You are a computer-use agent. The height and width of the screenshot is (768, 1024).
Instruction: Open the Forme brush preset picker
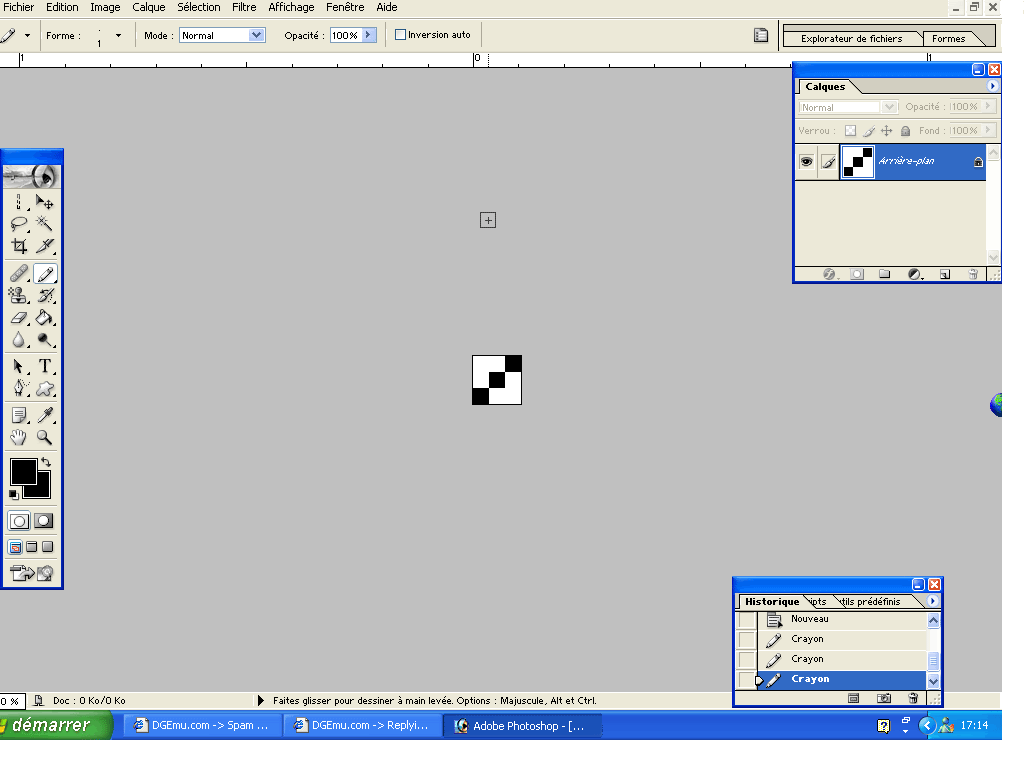click(x=118, y=35)
